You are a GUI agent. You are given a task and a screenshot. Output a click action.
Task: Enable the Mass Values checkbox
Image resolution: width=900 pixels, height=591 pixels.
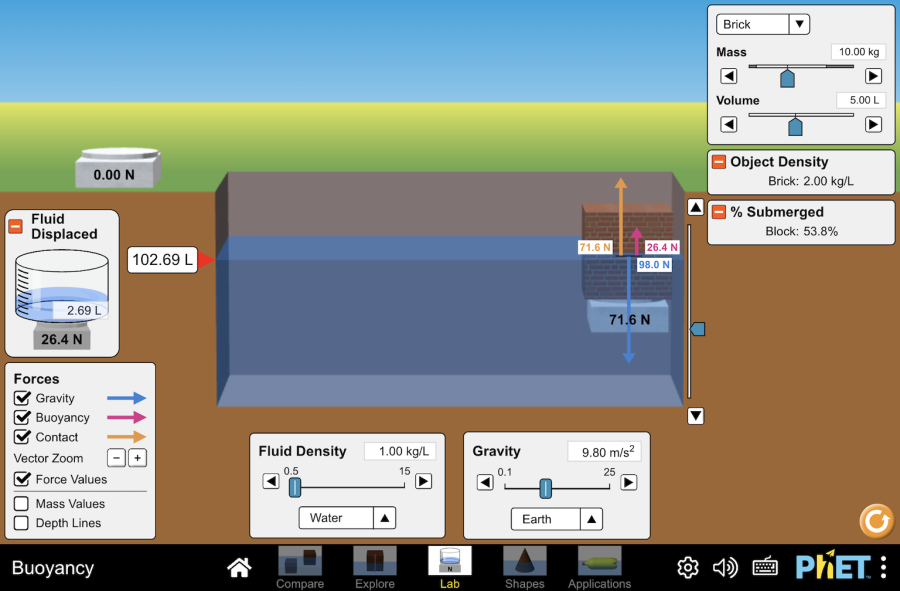pyautogui.click(x=22, y=504)
